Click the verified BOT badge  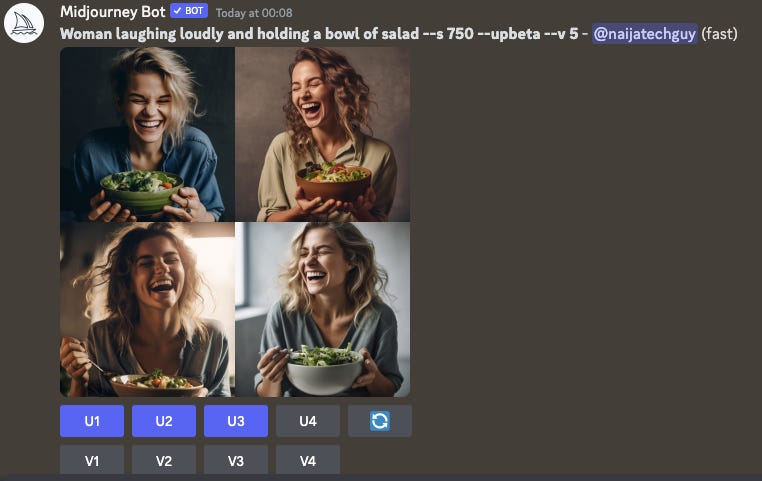pyautogui.click(x=189, y=11)
